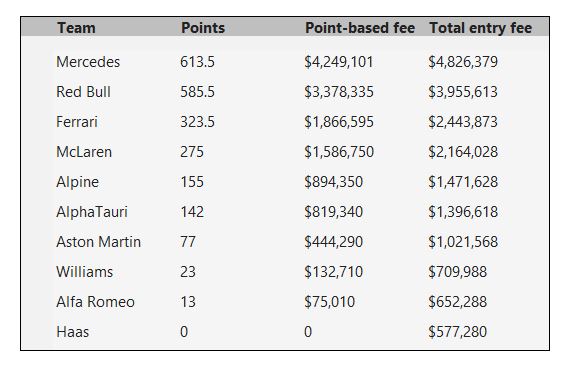Viewport: 567px width, 375px height.
Task: Click the Alpine team name
Action: [x=77, y=182]
